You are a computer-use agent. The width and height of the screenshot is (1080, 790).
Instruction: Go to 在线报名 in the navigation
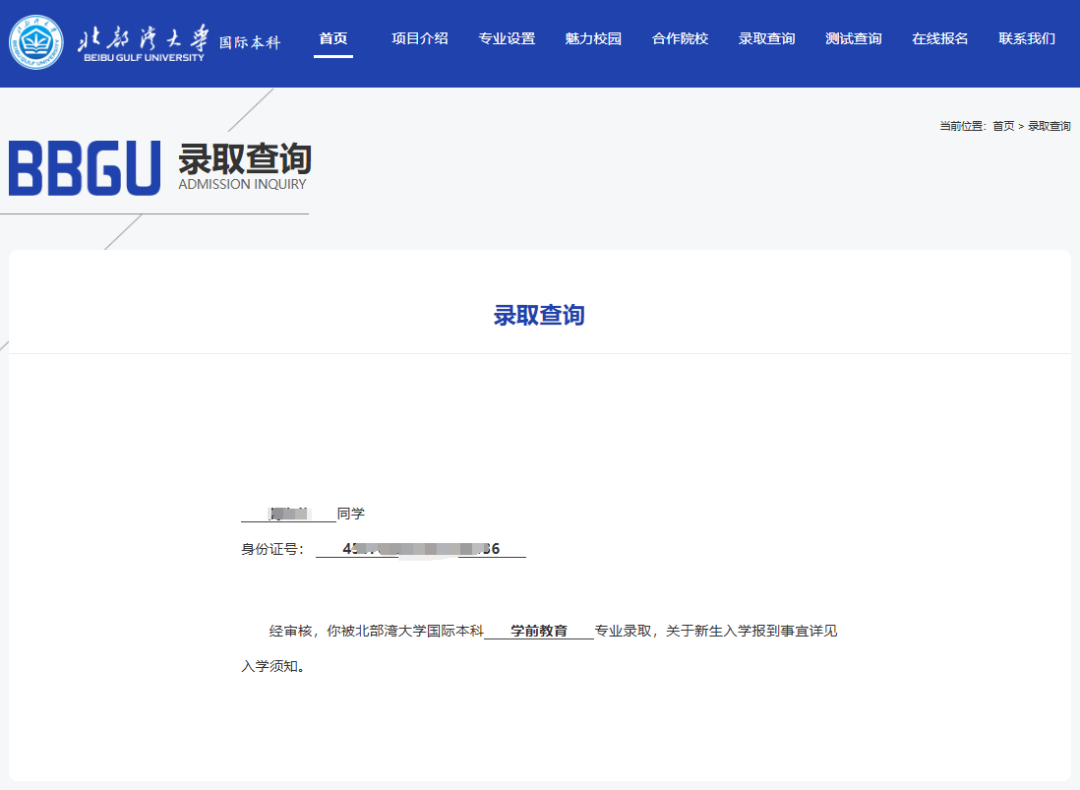coord(940,39)
